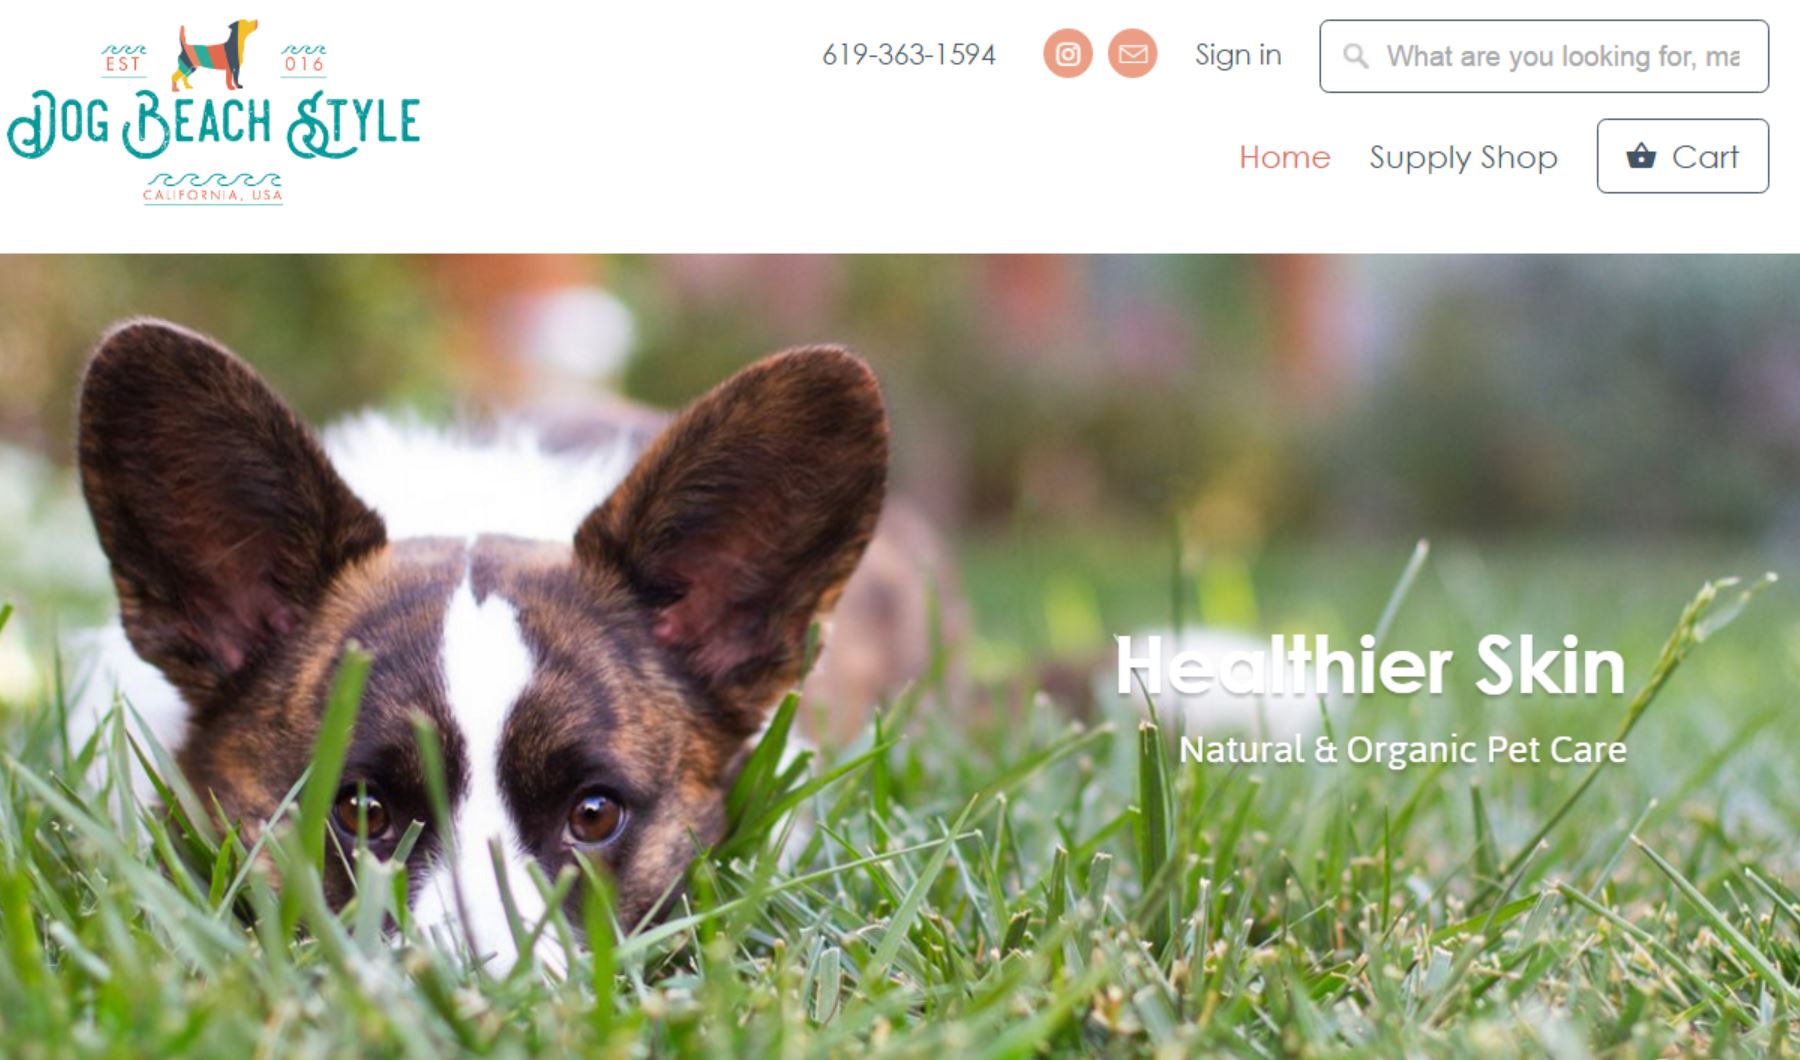Screen dimensions: 1800x1060
Task: Click the email envelope icon
Action: 1132,54
